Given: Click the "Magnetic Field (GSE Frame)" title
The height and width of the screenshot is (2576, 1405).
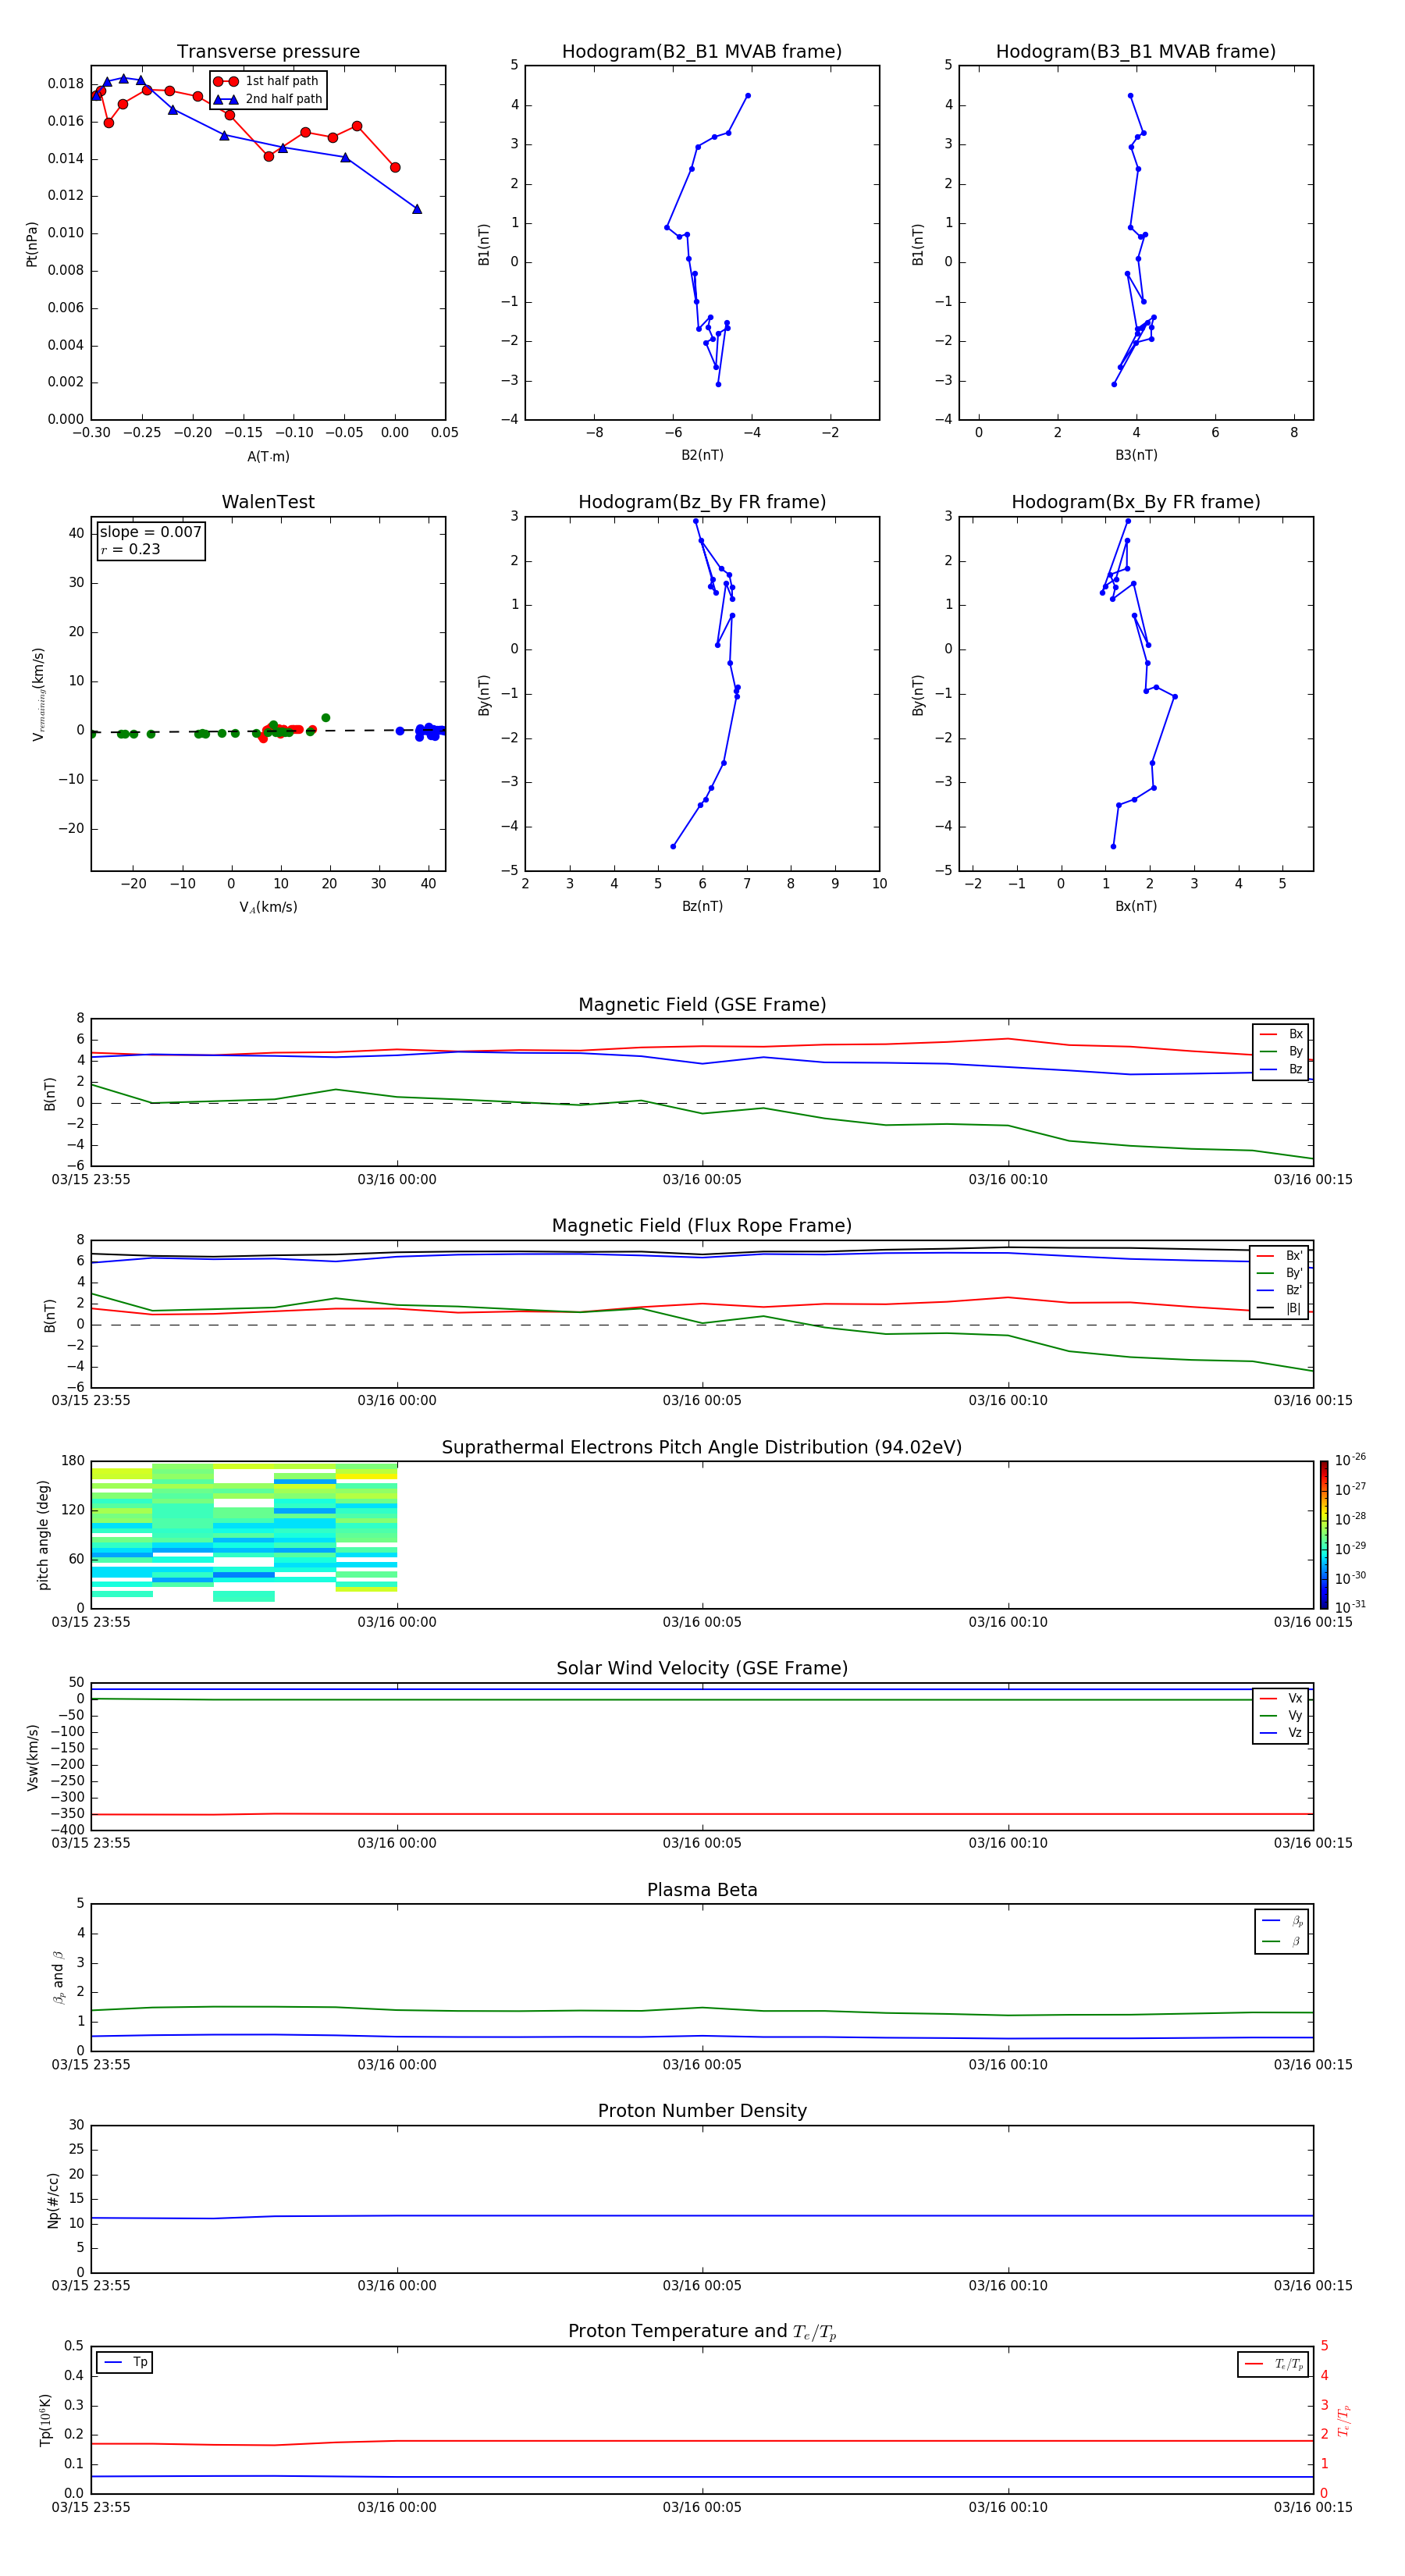Looking at the screenshot, I should pos(702,1005).
